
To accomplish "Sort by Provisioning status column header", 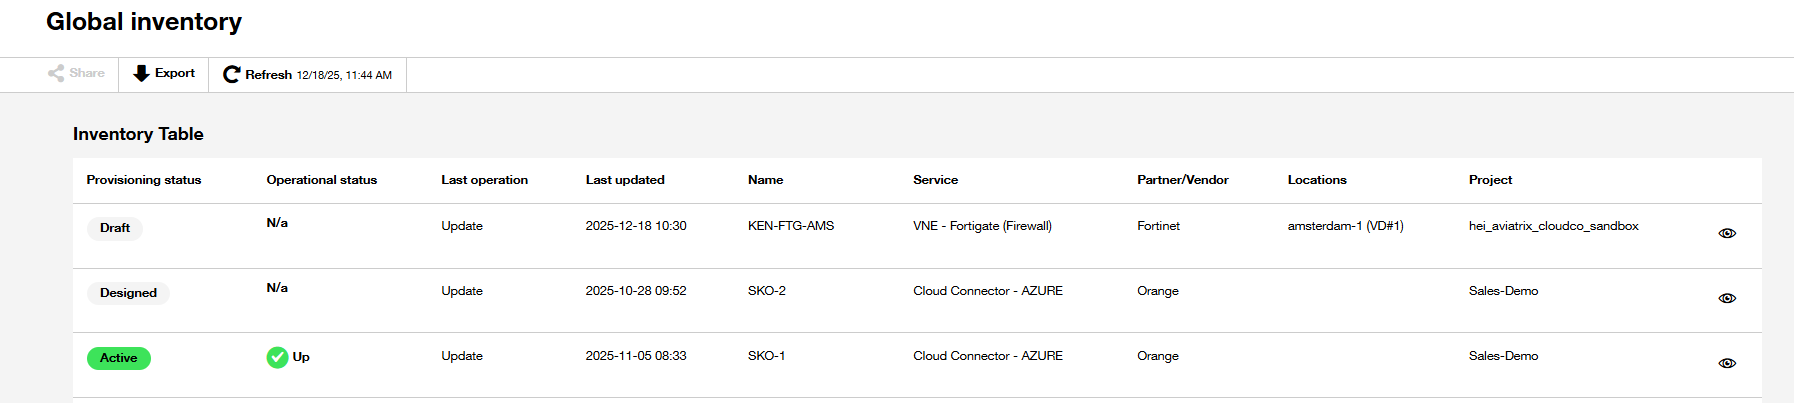I will click(x=144, y=180).
